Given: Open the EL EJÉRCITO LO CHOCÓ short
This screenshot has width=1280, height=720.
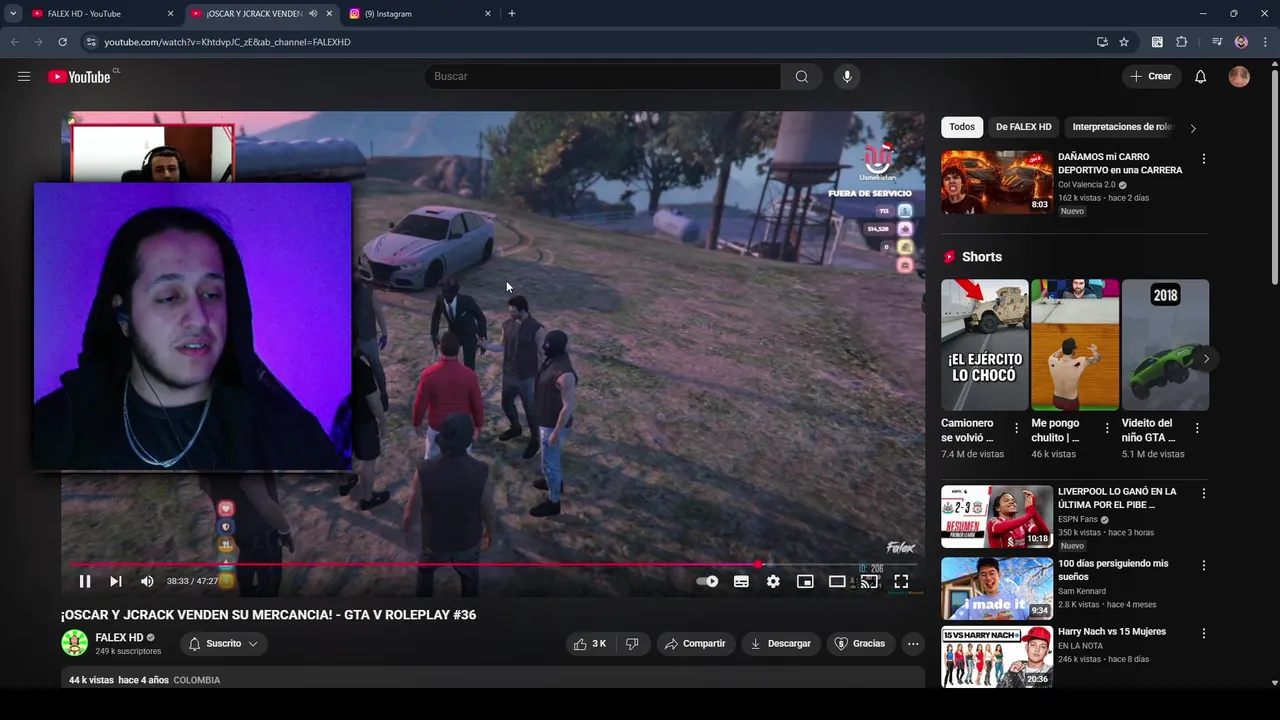Looking at the screenshot, I should coord(984,345).
